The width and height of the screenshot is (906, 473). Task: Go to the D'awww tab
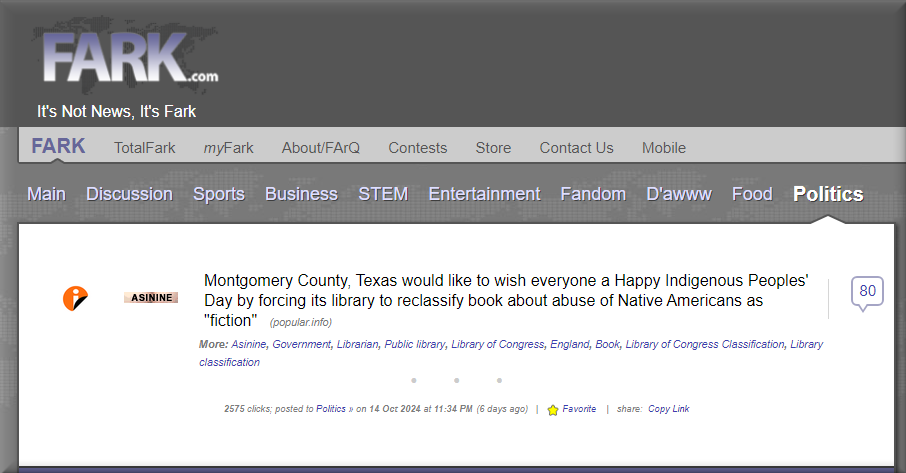tap(679, 194)
